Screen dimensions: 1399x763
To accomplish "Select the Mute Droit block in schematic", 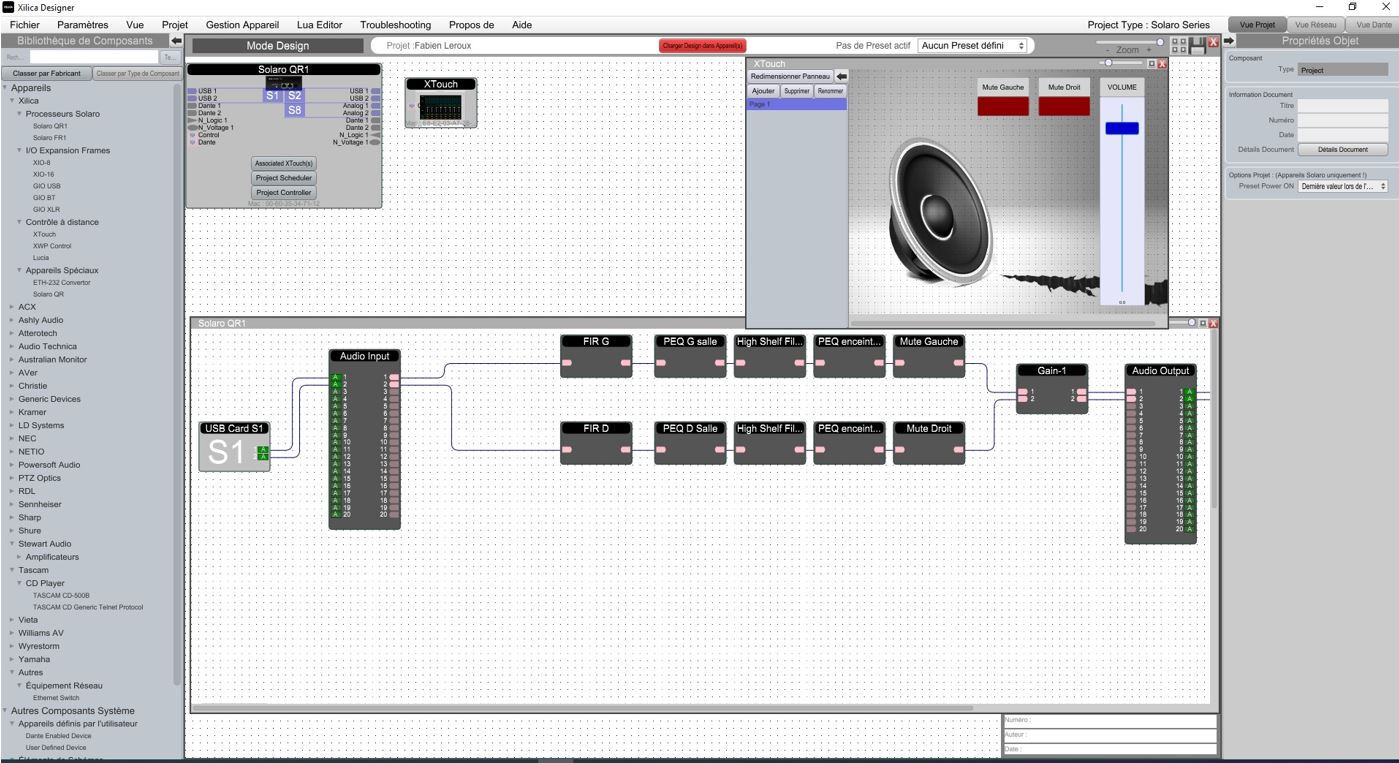I will click(929, 443).
